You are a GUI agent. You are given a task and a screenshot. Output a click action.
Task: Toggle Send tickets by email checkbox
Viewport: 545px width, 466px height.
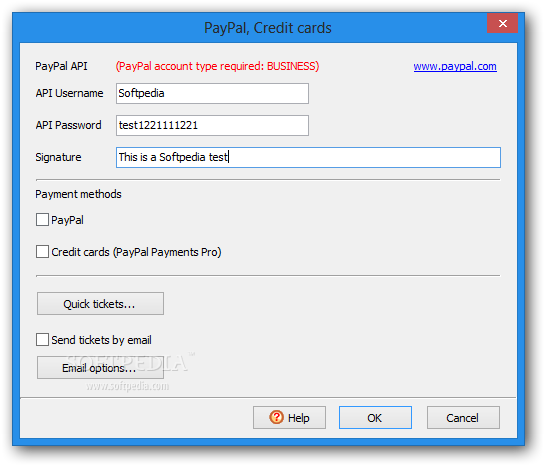42,340
